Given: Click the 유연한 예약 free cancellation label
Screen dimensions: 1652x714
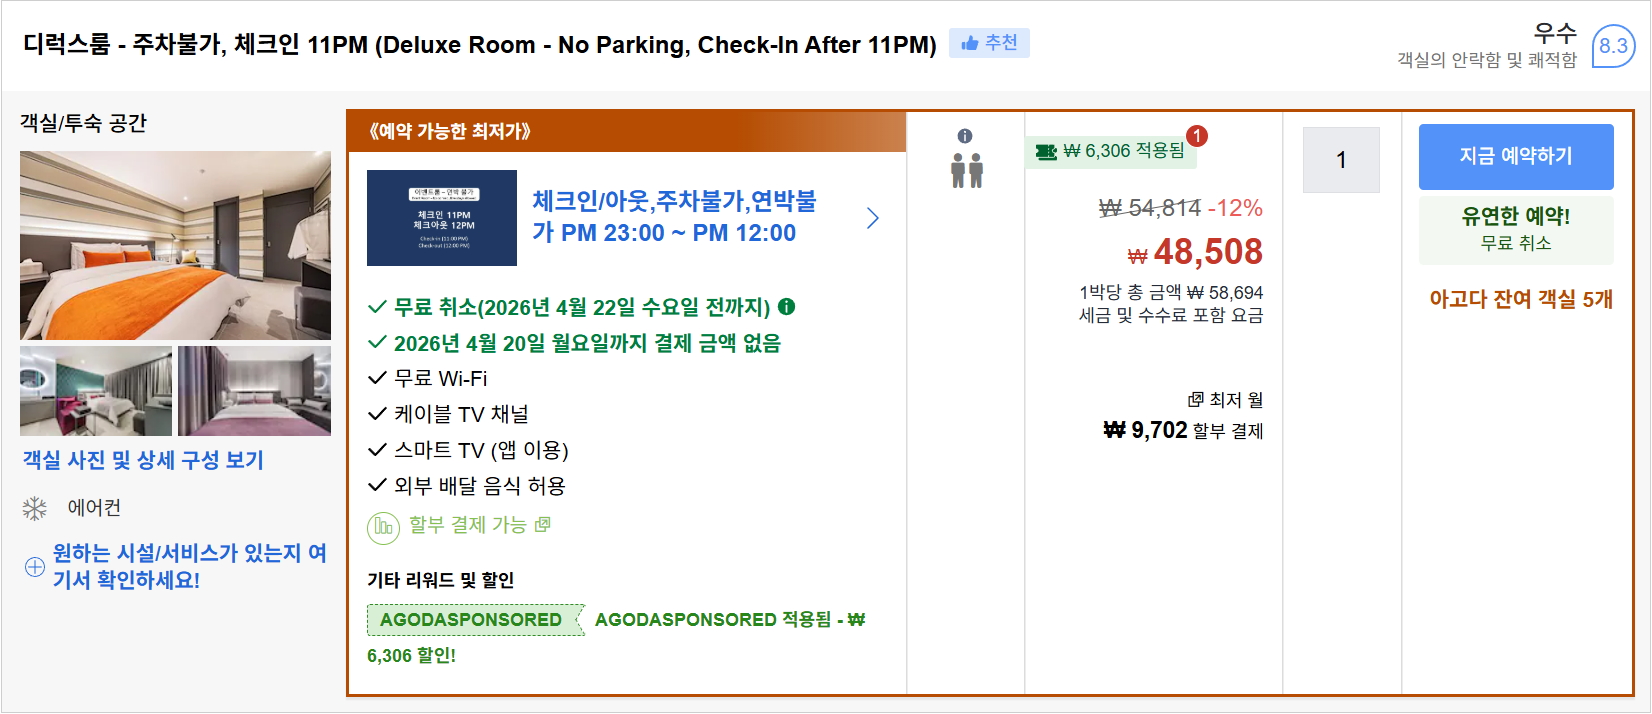Looking at the screenshot, I should 1515,230.
